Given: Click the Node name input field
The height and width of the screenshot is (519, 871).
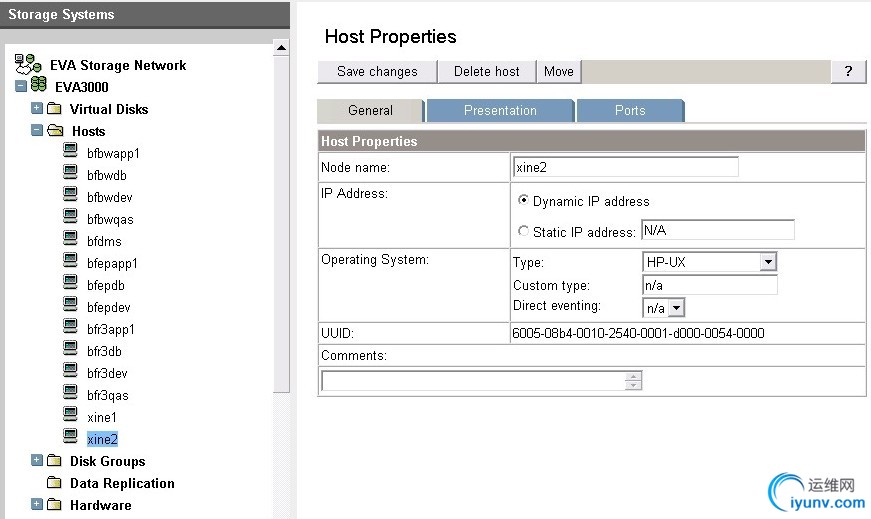Looking at the screenshot, I should [626, 167].
